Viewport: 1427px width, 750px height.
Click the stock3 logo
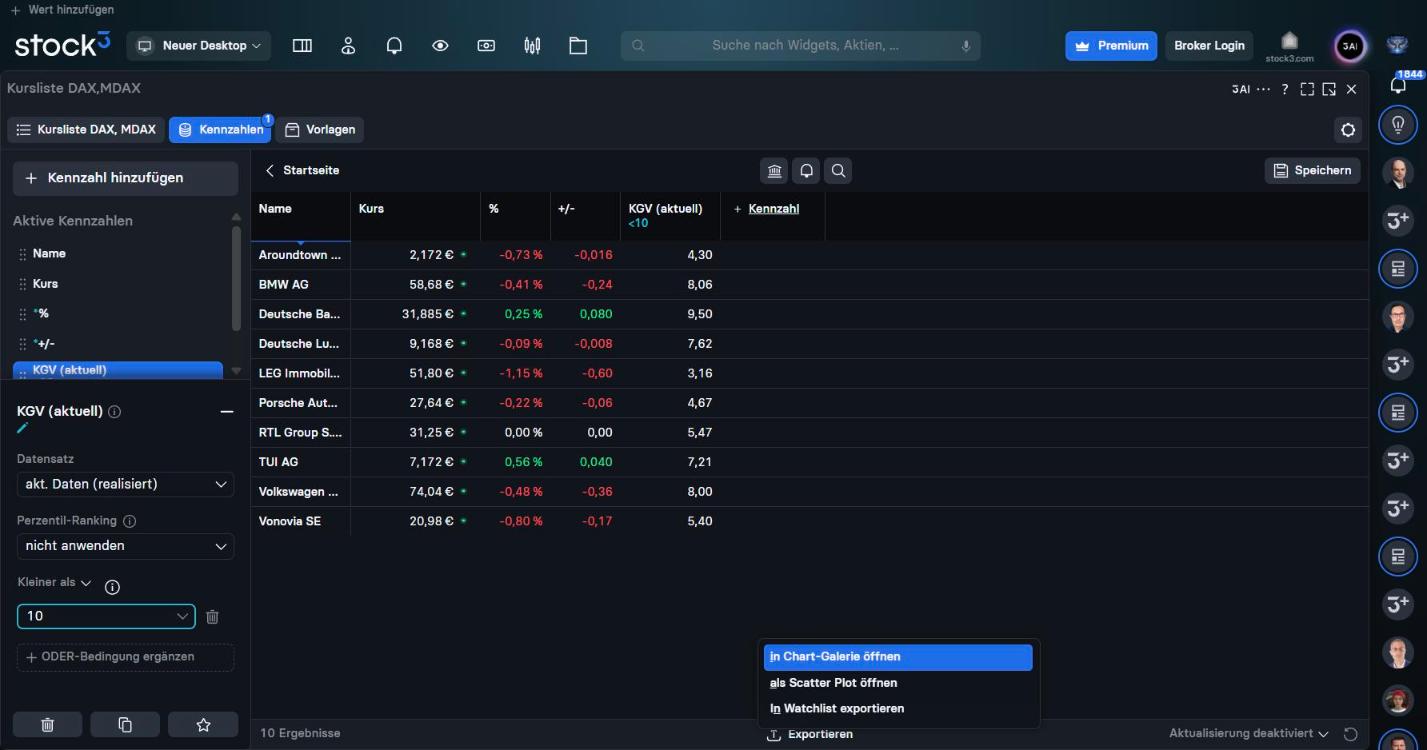coord(63,45)
